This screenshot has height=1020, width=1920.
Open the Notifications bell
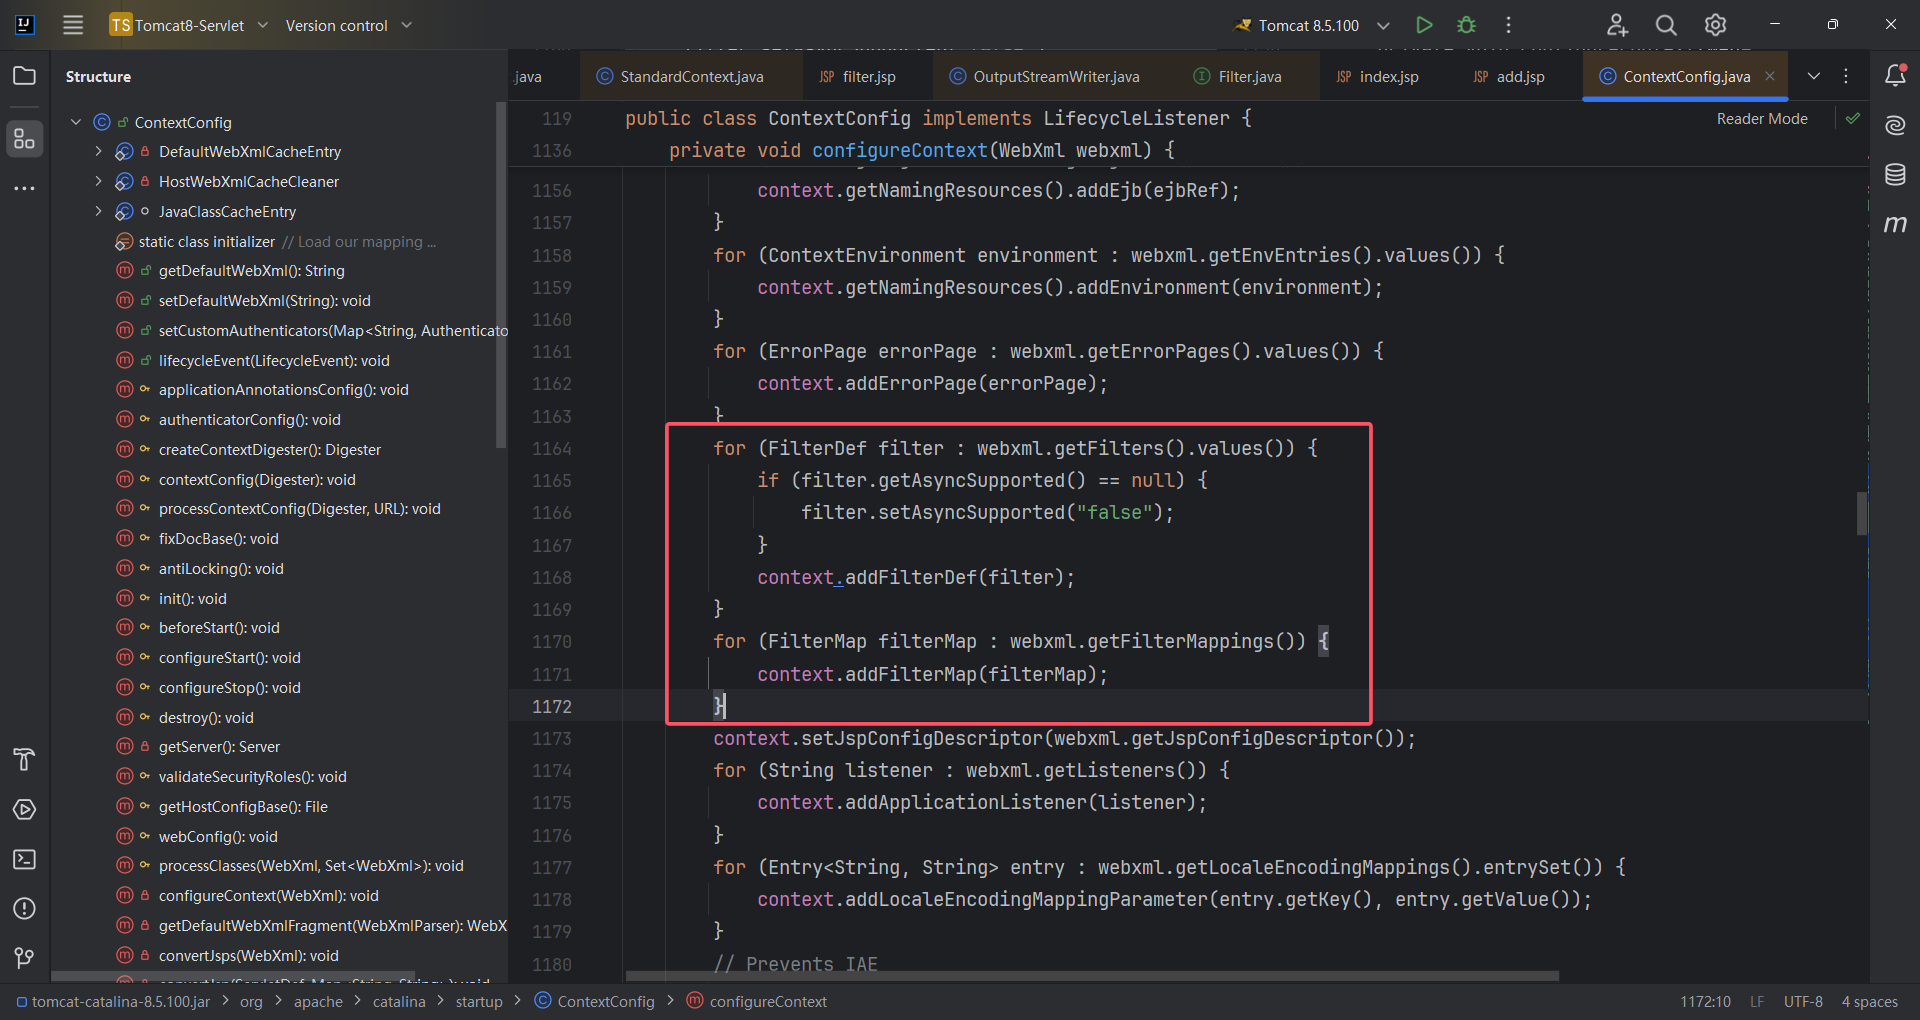(1895, 76)
